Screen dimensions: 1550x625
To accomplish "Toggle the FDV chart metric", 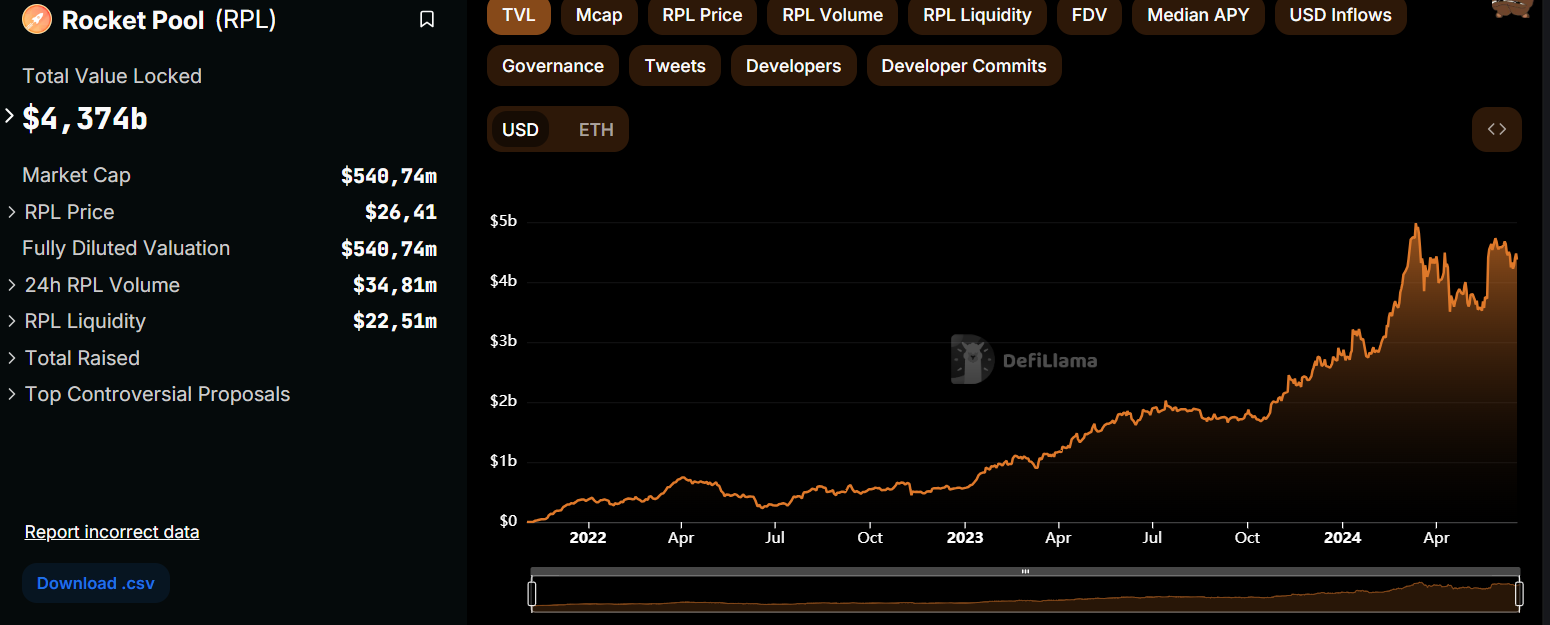I will click(1089, 15).
